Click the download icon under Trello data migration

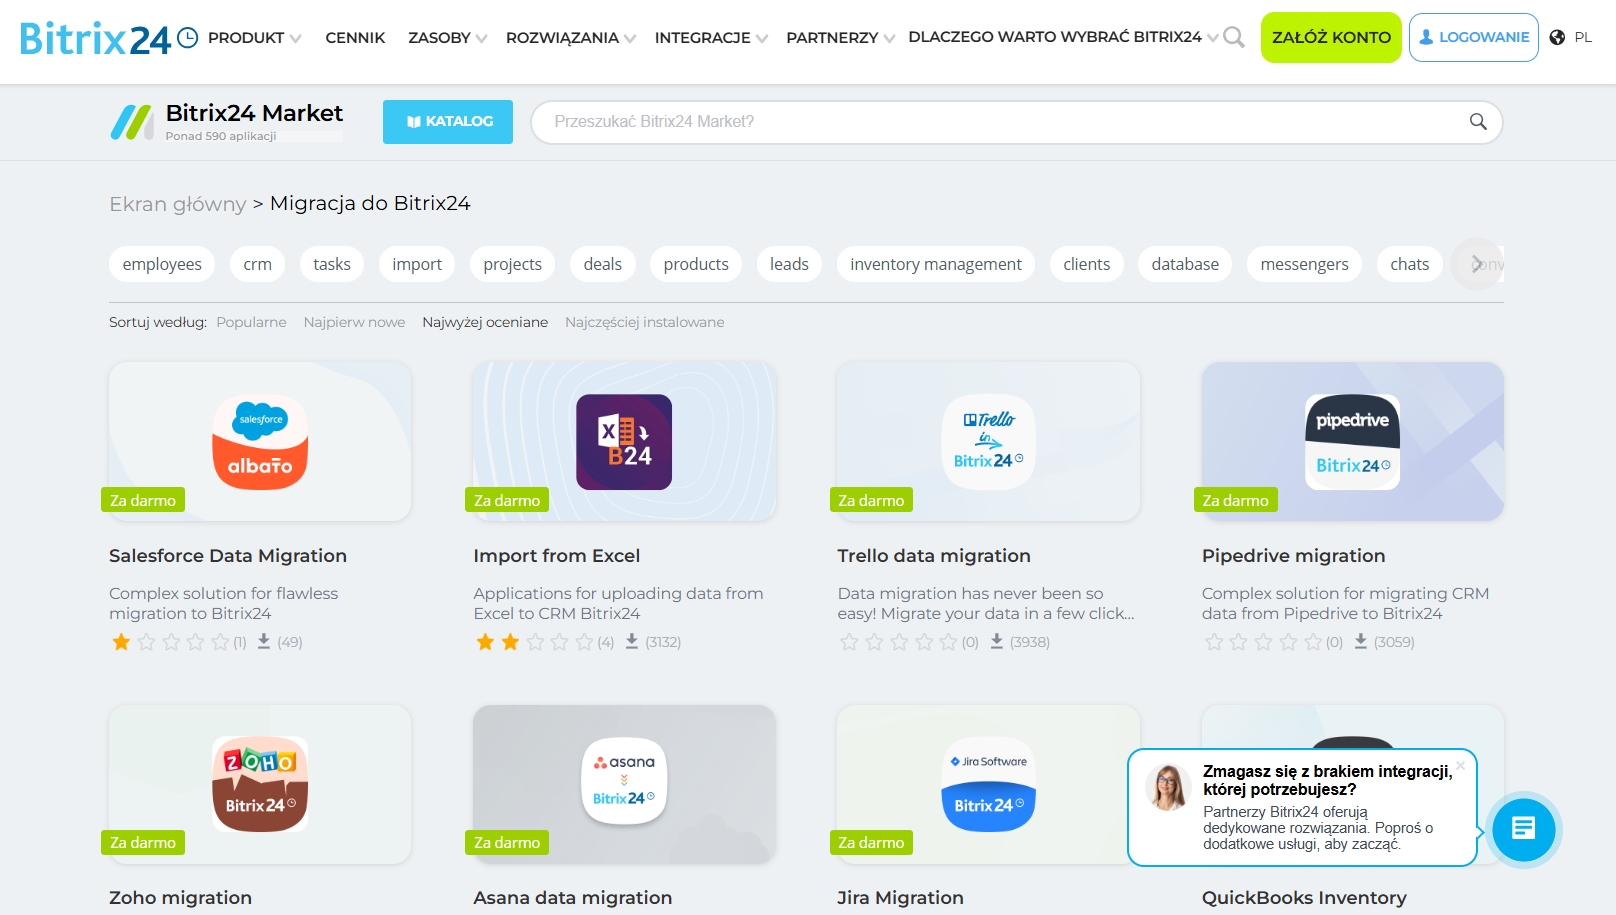pos(997,641)
